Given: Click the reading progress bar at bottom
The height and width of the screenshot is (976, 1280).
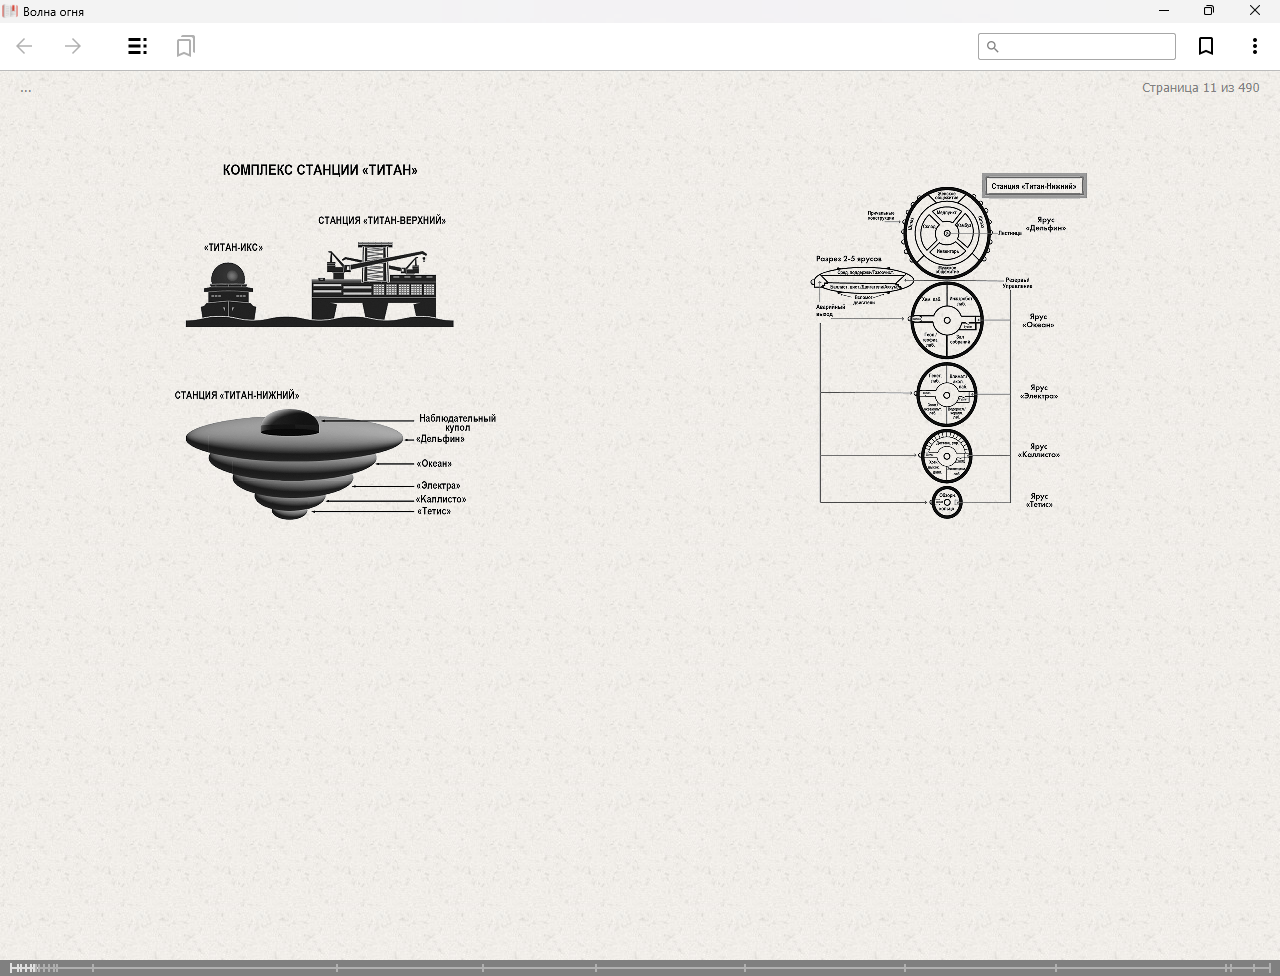Looking at the screenshot, I should pos(640,967).
